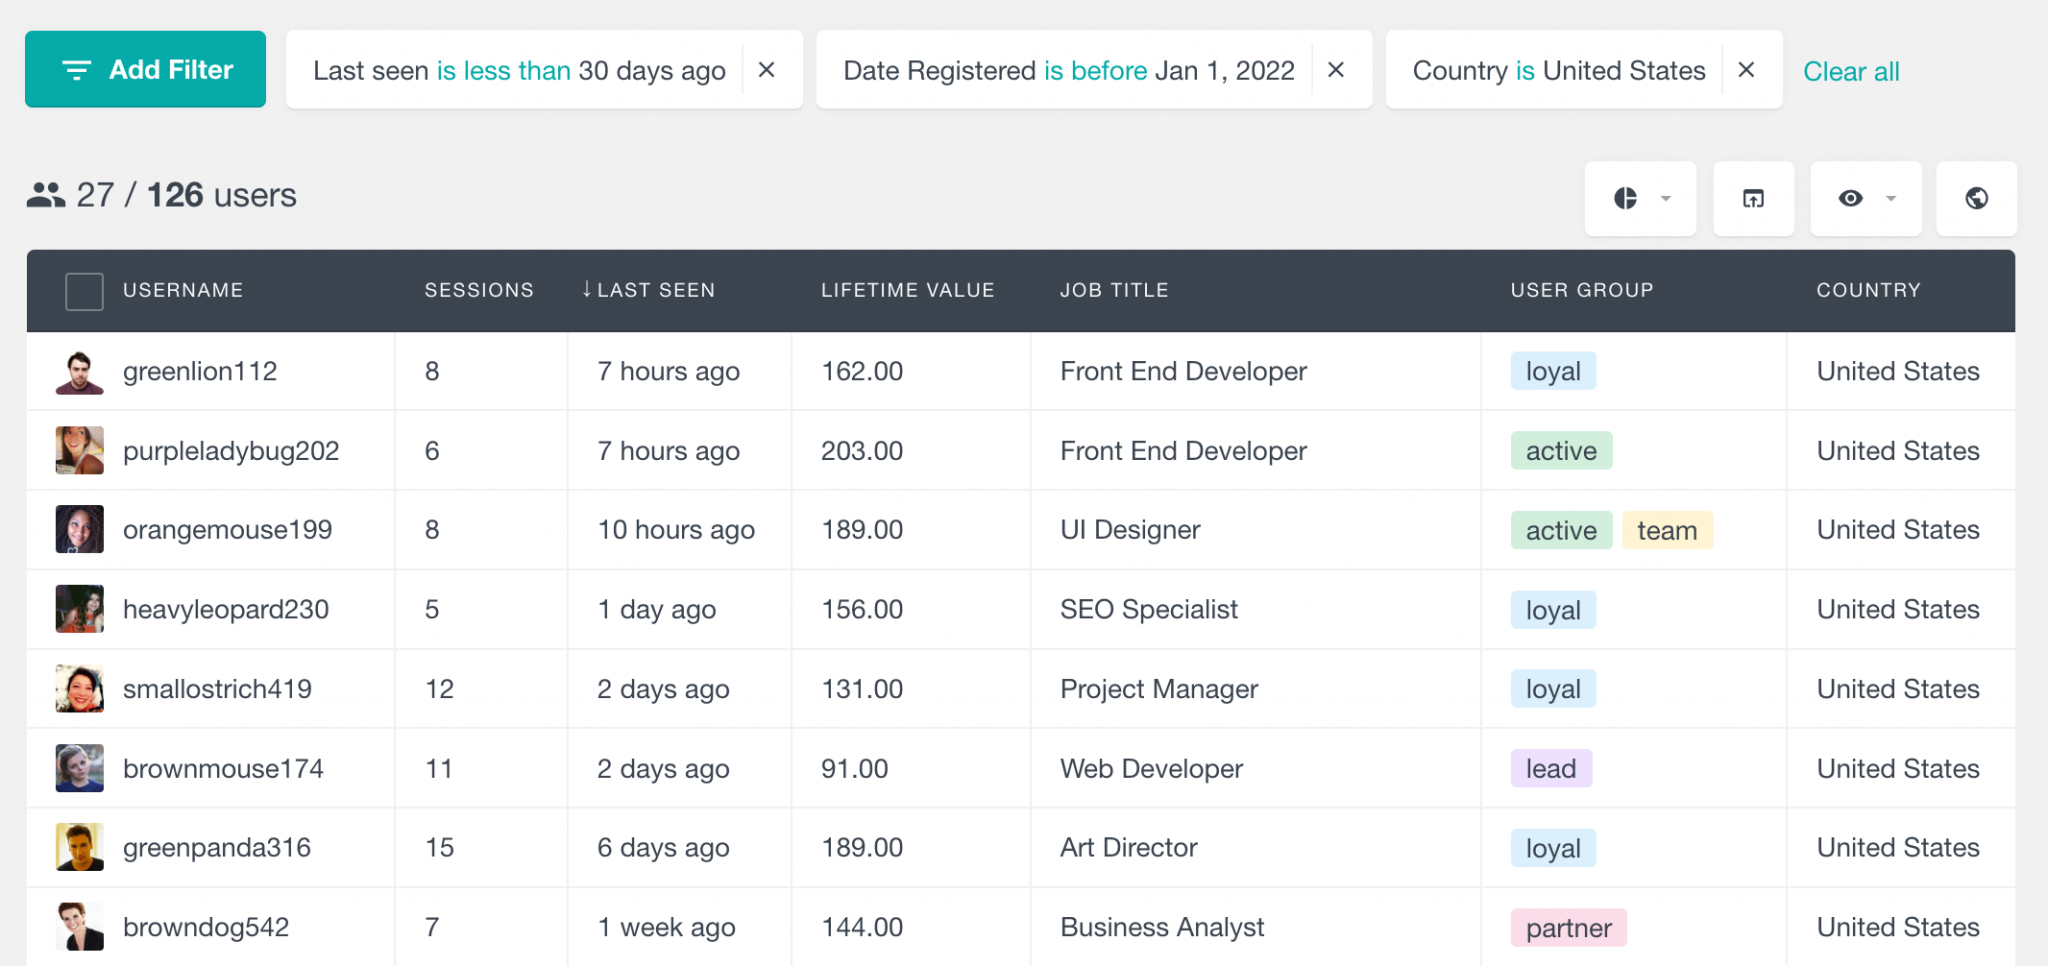Viewport: 2048px width, 966px height.
Task: Click the active badge for purpleladybug202
Action: (x=1561, y=450)
